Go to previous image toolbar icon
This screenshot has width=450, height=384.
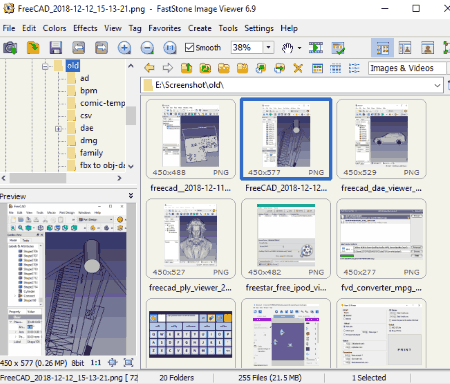click(x=79, y=48)
